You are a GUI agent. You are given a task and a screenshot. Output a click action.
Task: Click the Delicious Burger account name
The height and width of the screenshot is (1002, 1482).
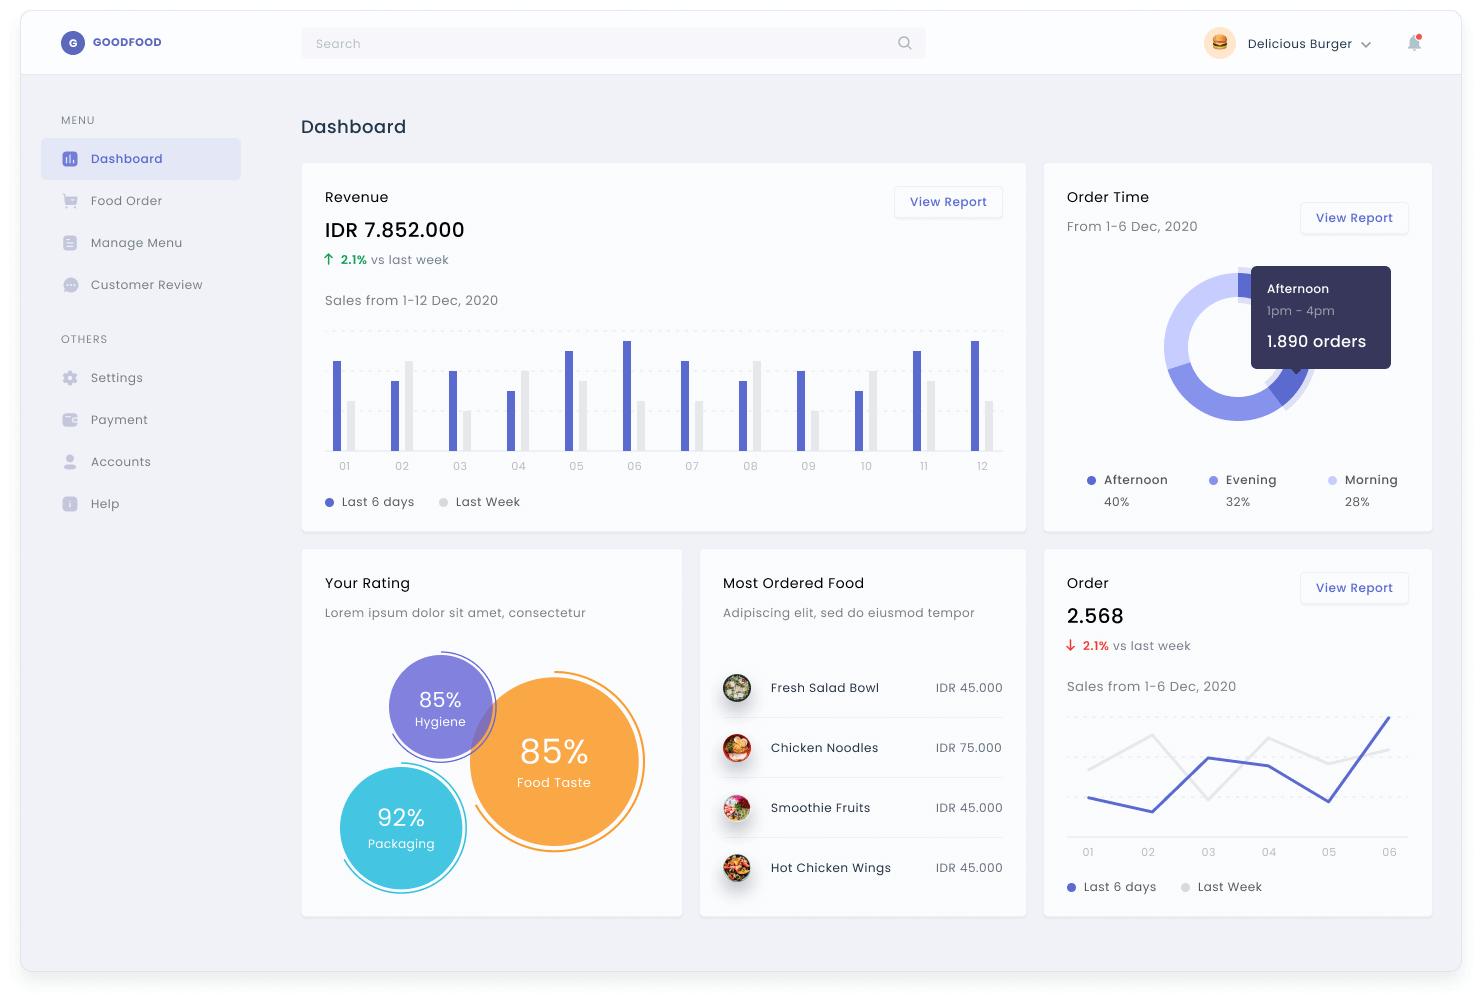point(1300,44)
